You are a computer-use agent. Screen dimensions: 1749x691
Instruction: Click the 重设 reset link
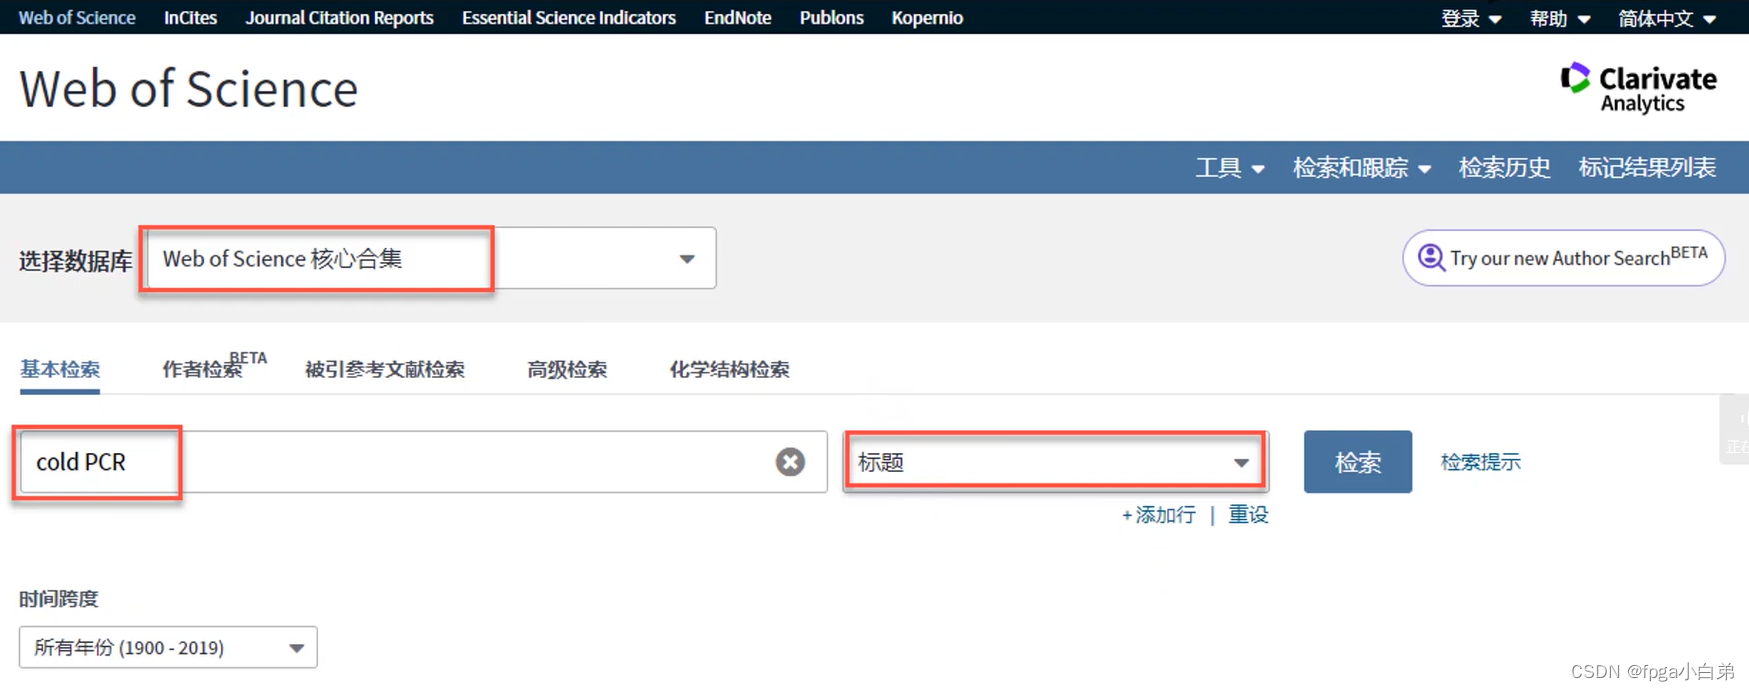[1248, 515]
